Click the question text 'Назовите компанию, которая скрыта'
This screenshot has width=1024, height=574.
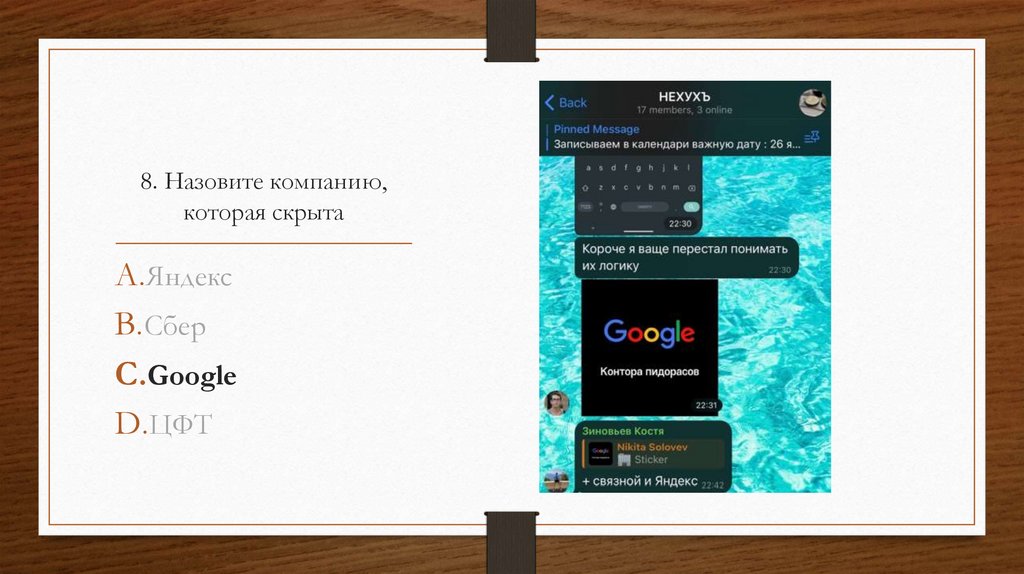(x=264, y=197)
